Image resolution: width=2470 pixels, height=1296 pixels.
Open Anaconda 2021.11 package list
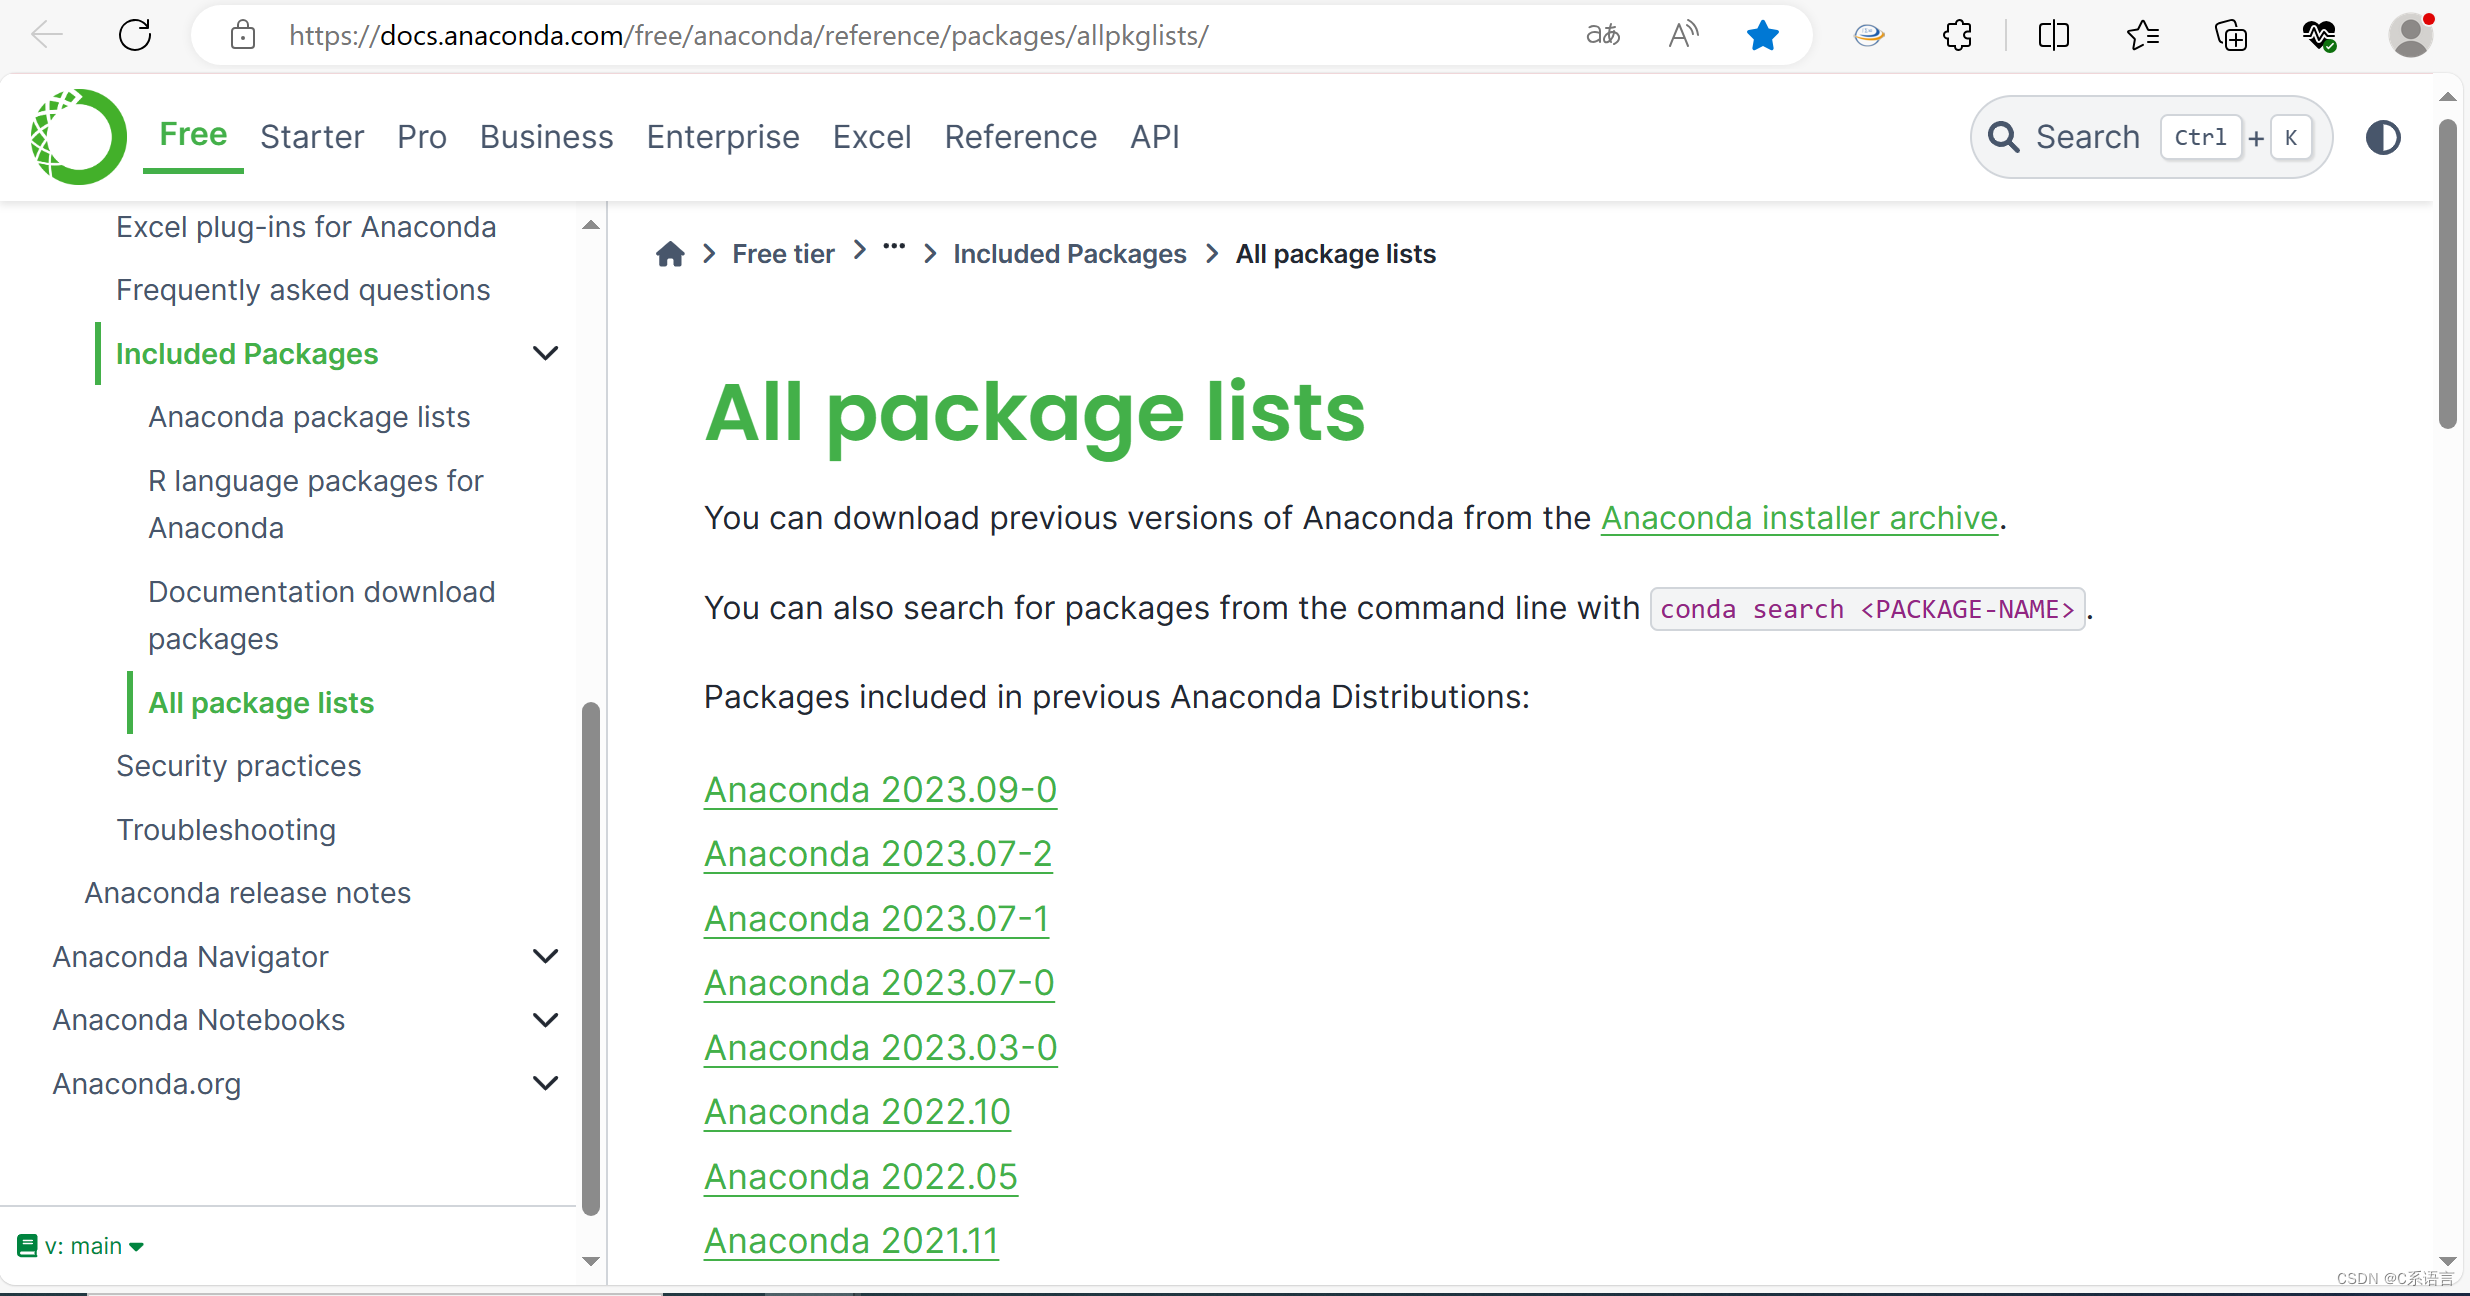click(x=851, y=1240)
